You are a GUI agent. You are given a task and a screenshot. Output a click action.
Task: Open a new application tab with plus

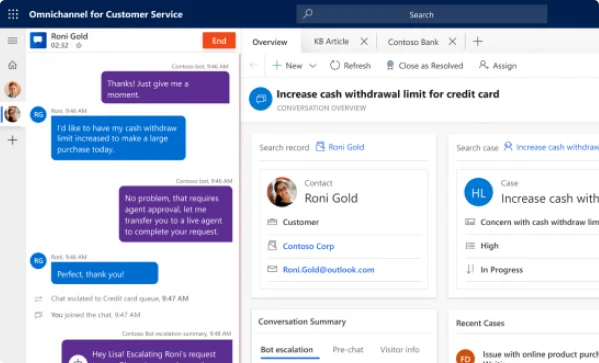pyautogui.click(x=478, y=41)
